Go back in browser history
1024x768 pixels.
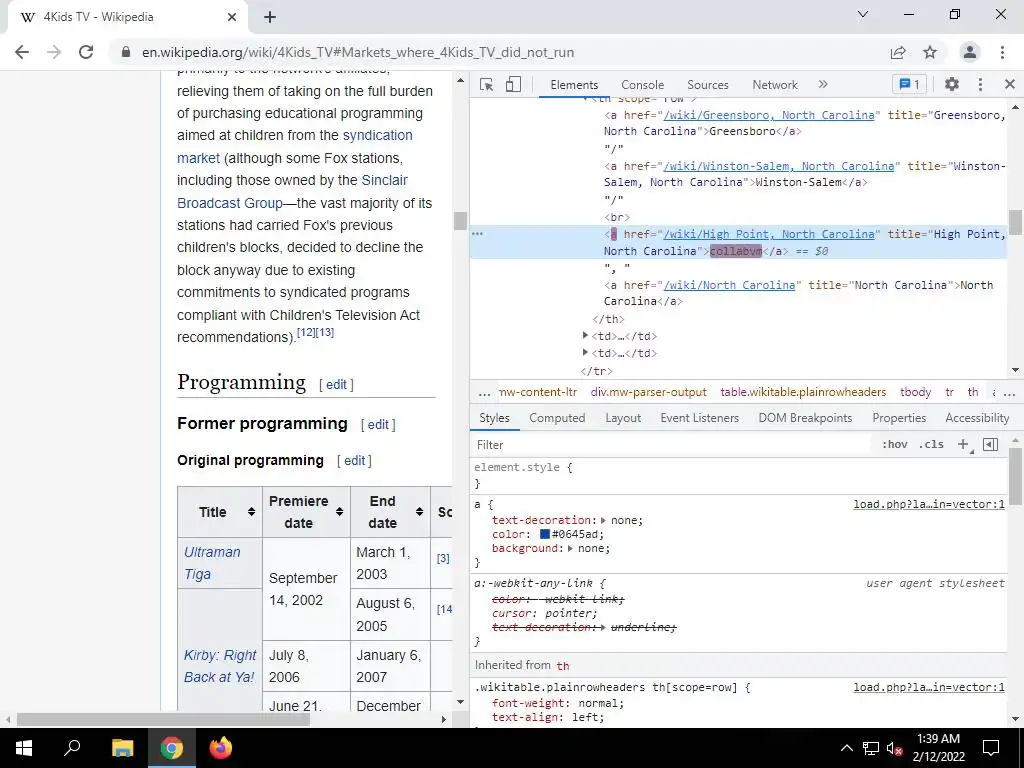pyautogui.click(x=22, y=52)
